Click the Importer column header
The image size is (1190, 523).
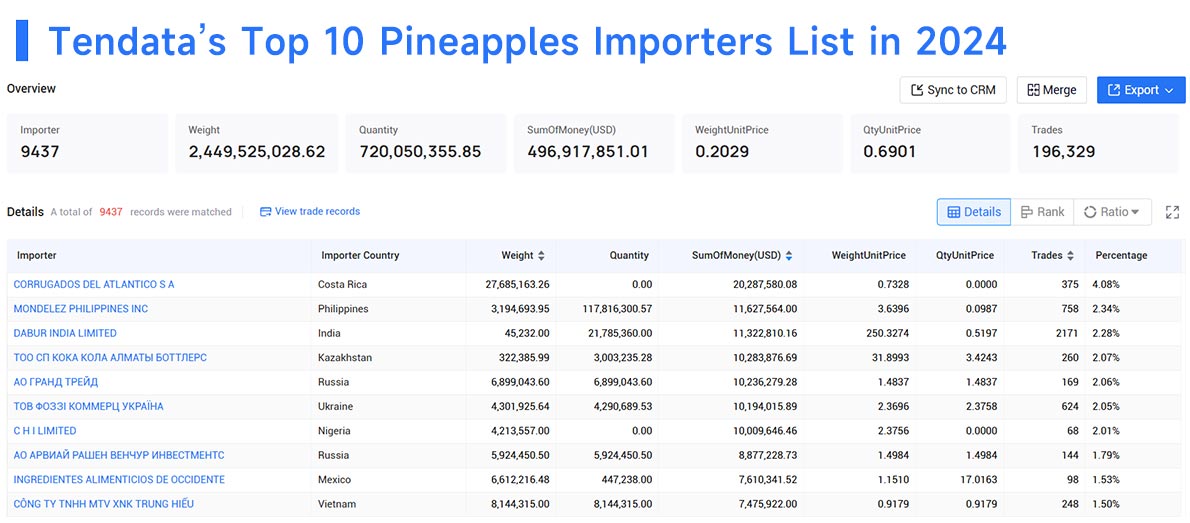pos(37,256)
